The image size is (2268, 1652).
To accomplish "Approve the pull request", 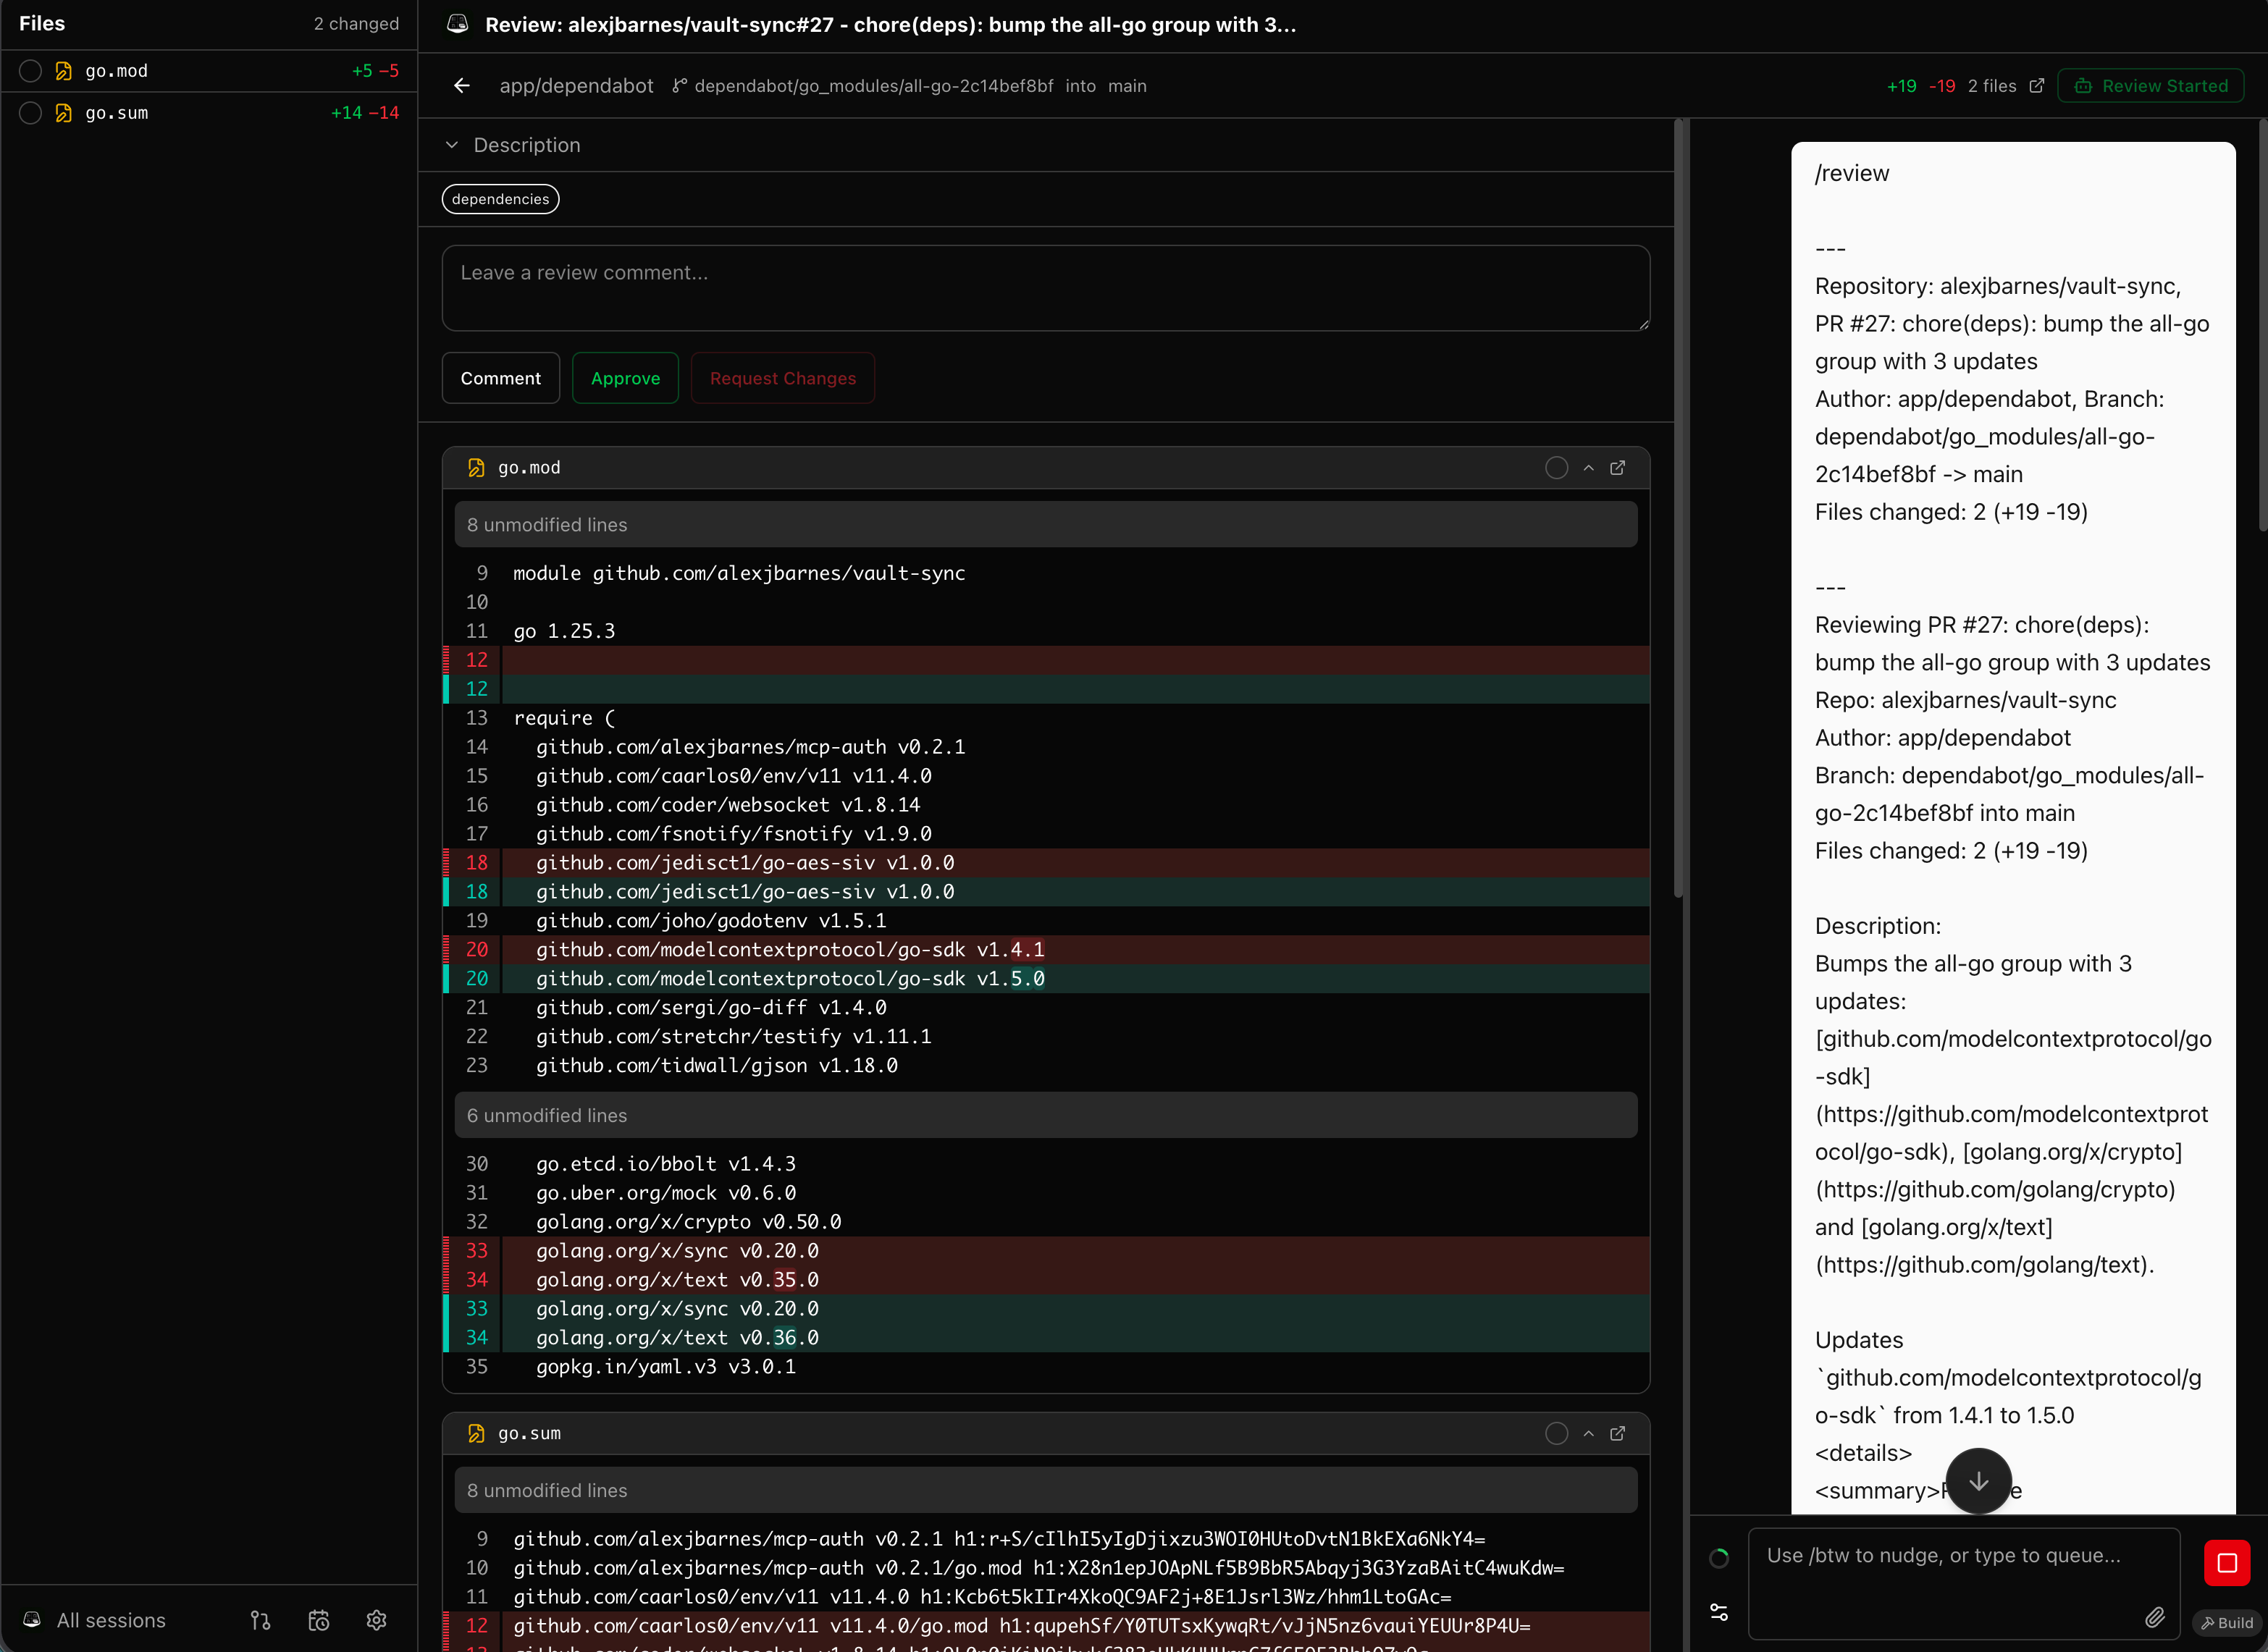I will click(625, 378).
